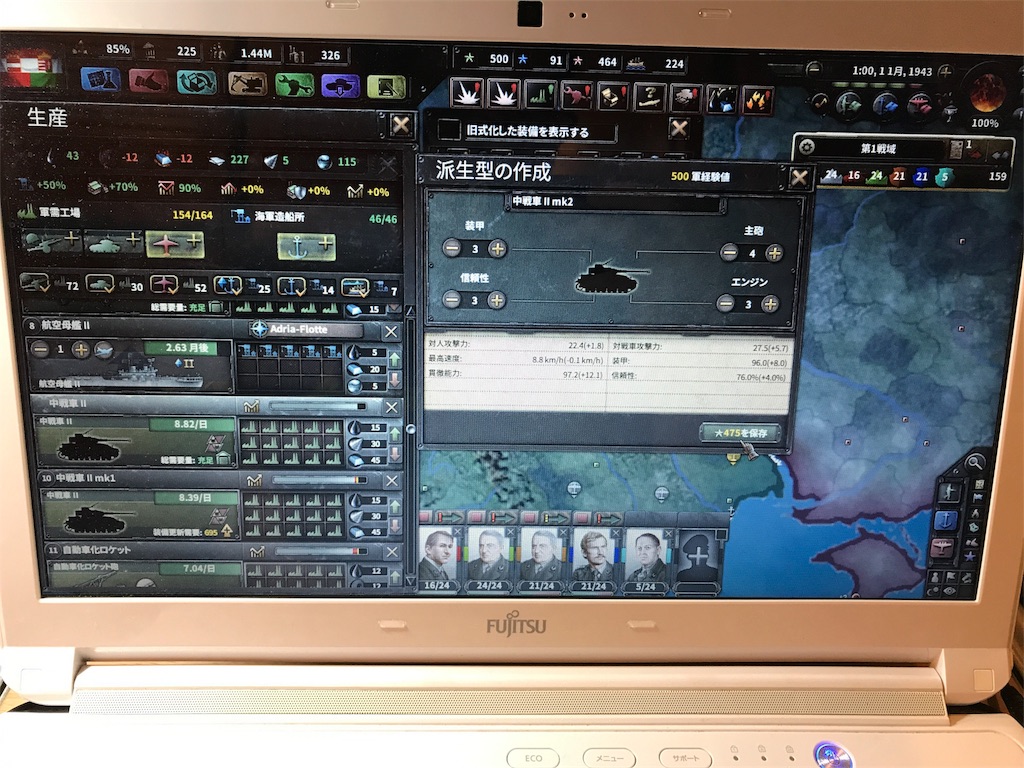Select the general portrait labeled 5/24
This screenshot has width=1024, height=768.
645,558
